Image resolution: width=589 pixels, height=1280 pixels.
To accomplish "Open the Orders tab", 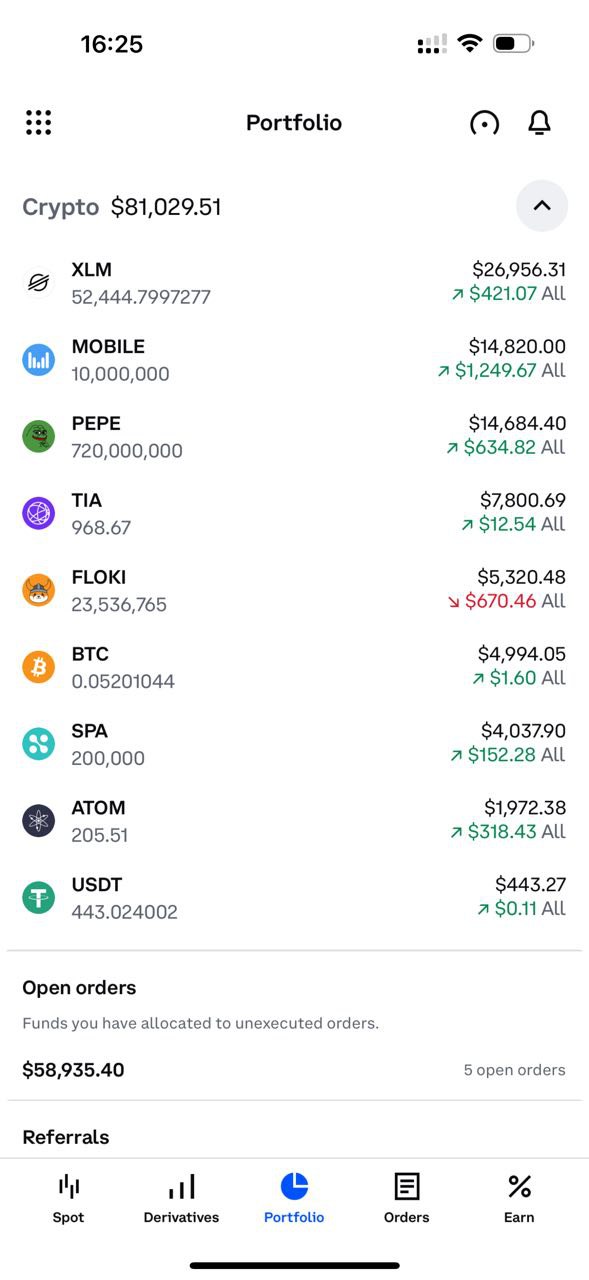I will pos(406,1199).
